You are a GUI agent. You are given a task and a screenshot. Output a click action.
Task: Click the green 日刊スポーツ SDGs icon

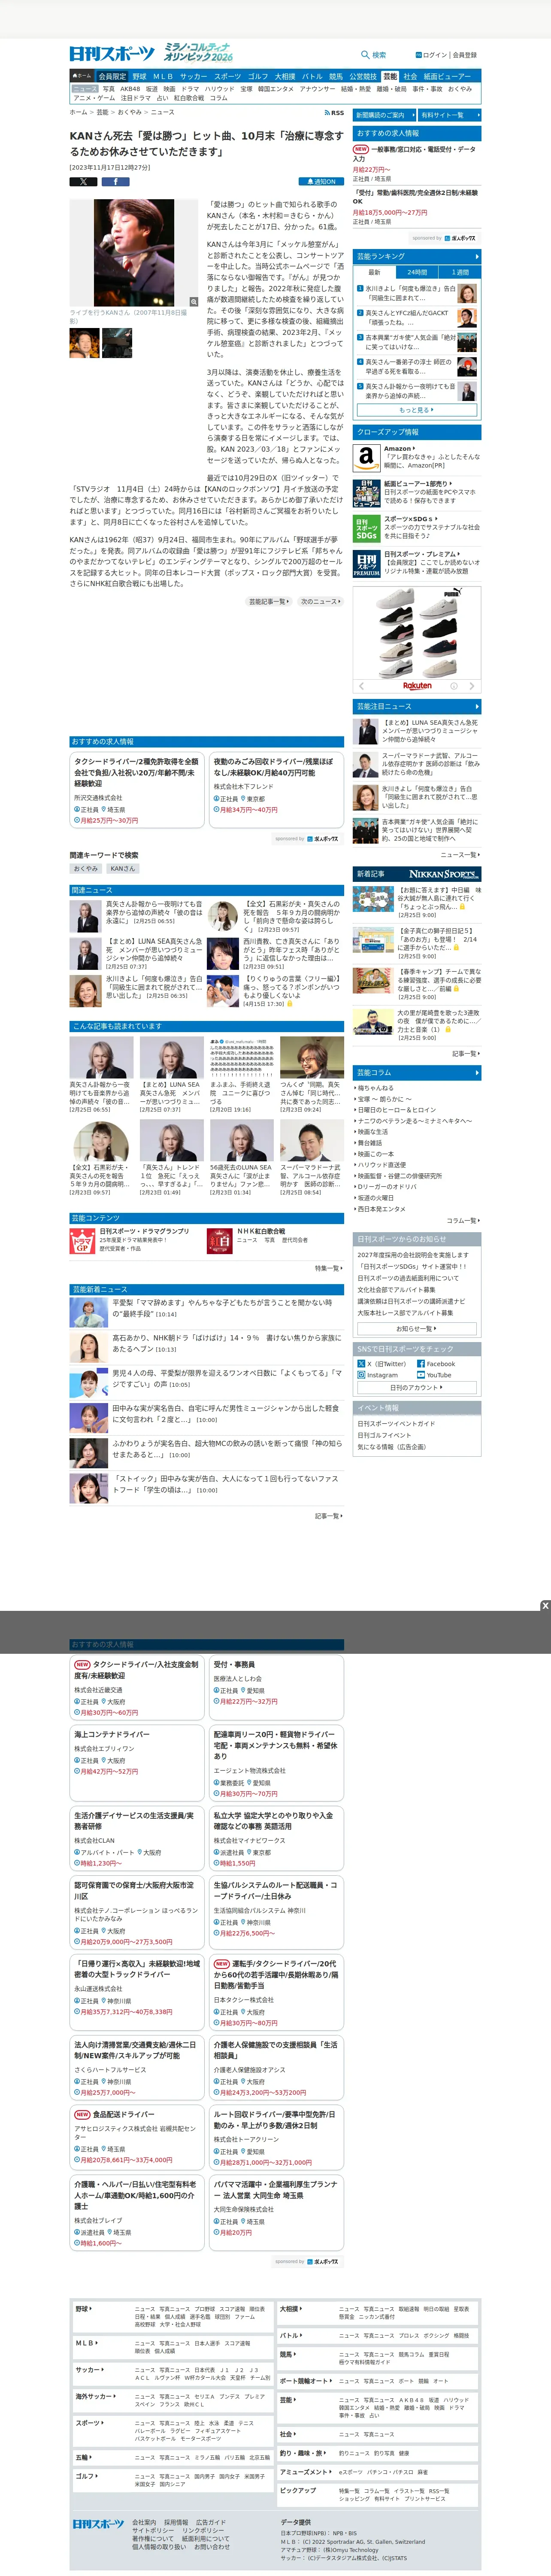[x=366, y=528]
